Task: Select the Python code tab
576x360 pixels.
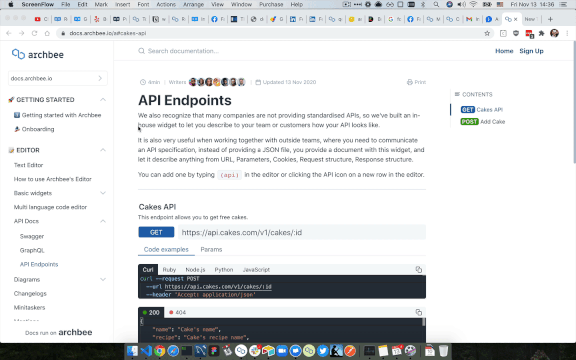Action: (x=224, y=270)
